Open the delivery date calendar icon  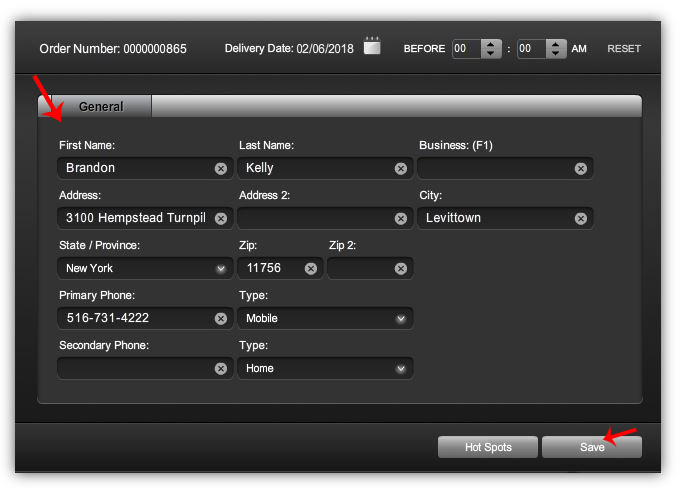point(372,46)
